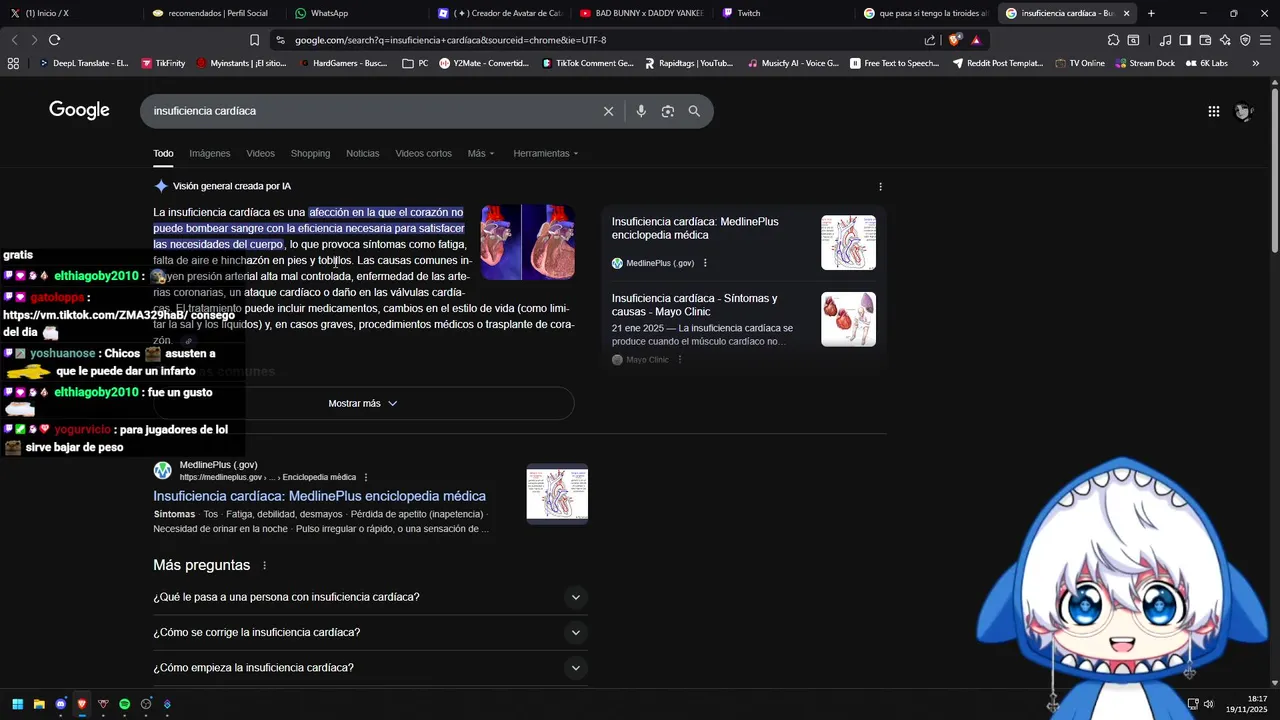Reload the page with refresh icon
Viewport: 1280px width, 720px height.
tap(54, 40)
